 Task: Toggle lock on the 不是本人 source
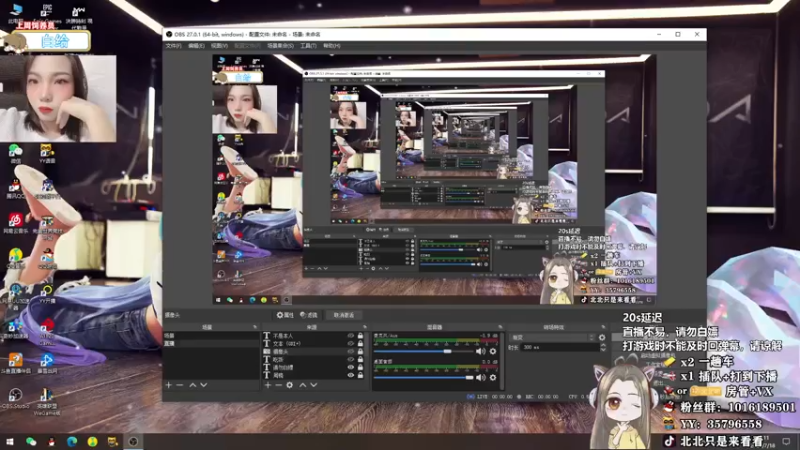361,336
